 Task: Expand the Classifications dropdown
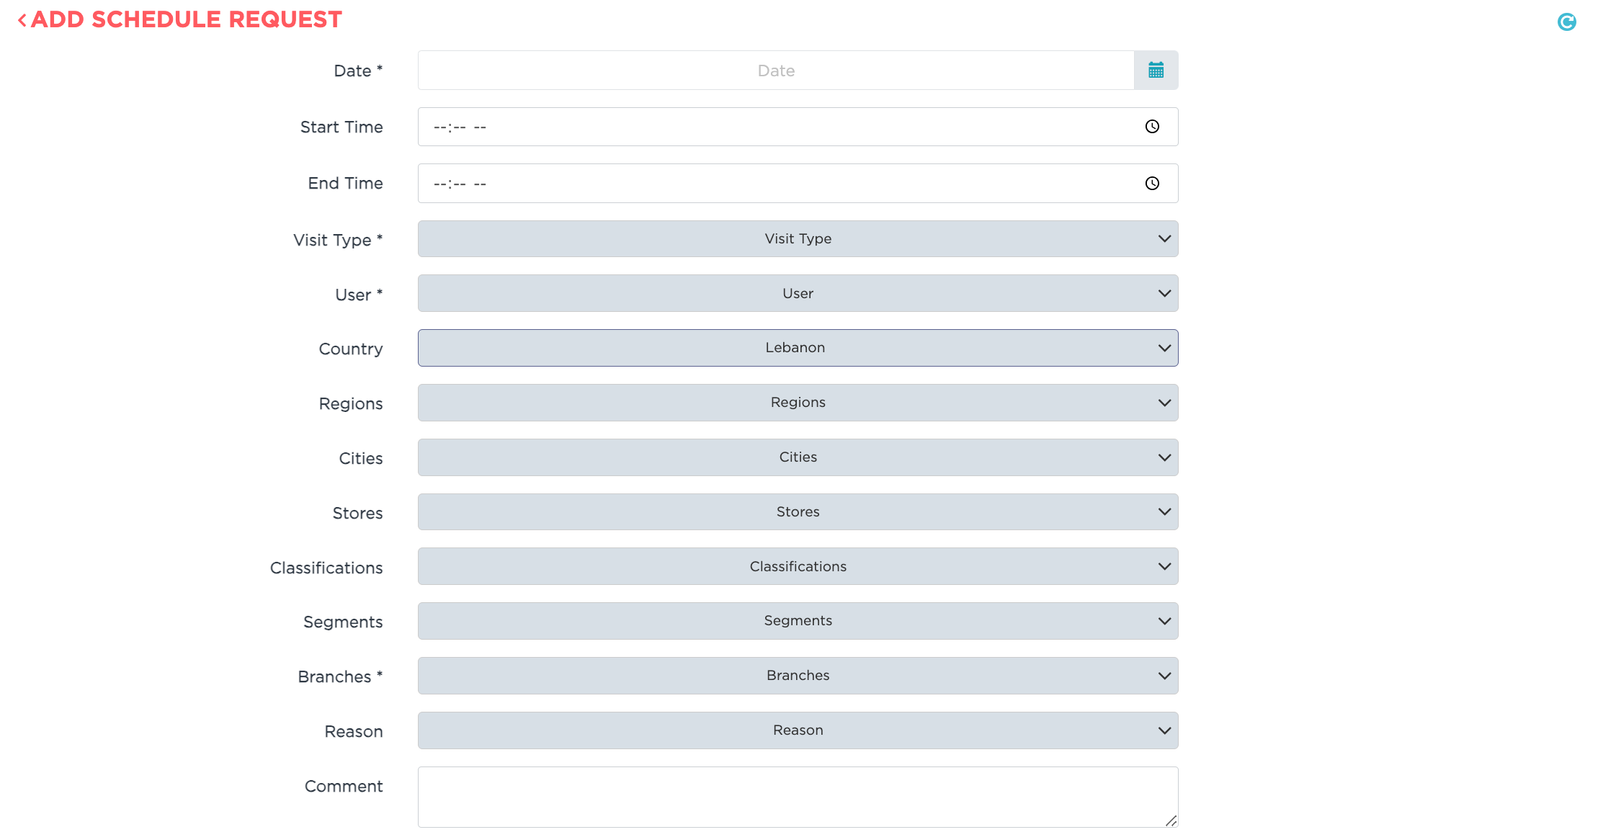pyautogui.click(x=797, y=567)
